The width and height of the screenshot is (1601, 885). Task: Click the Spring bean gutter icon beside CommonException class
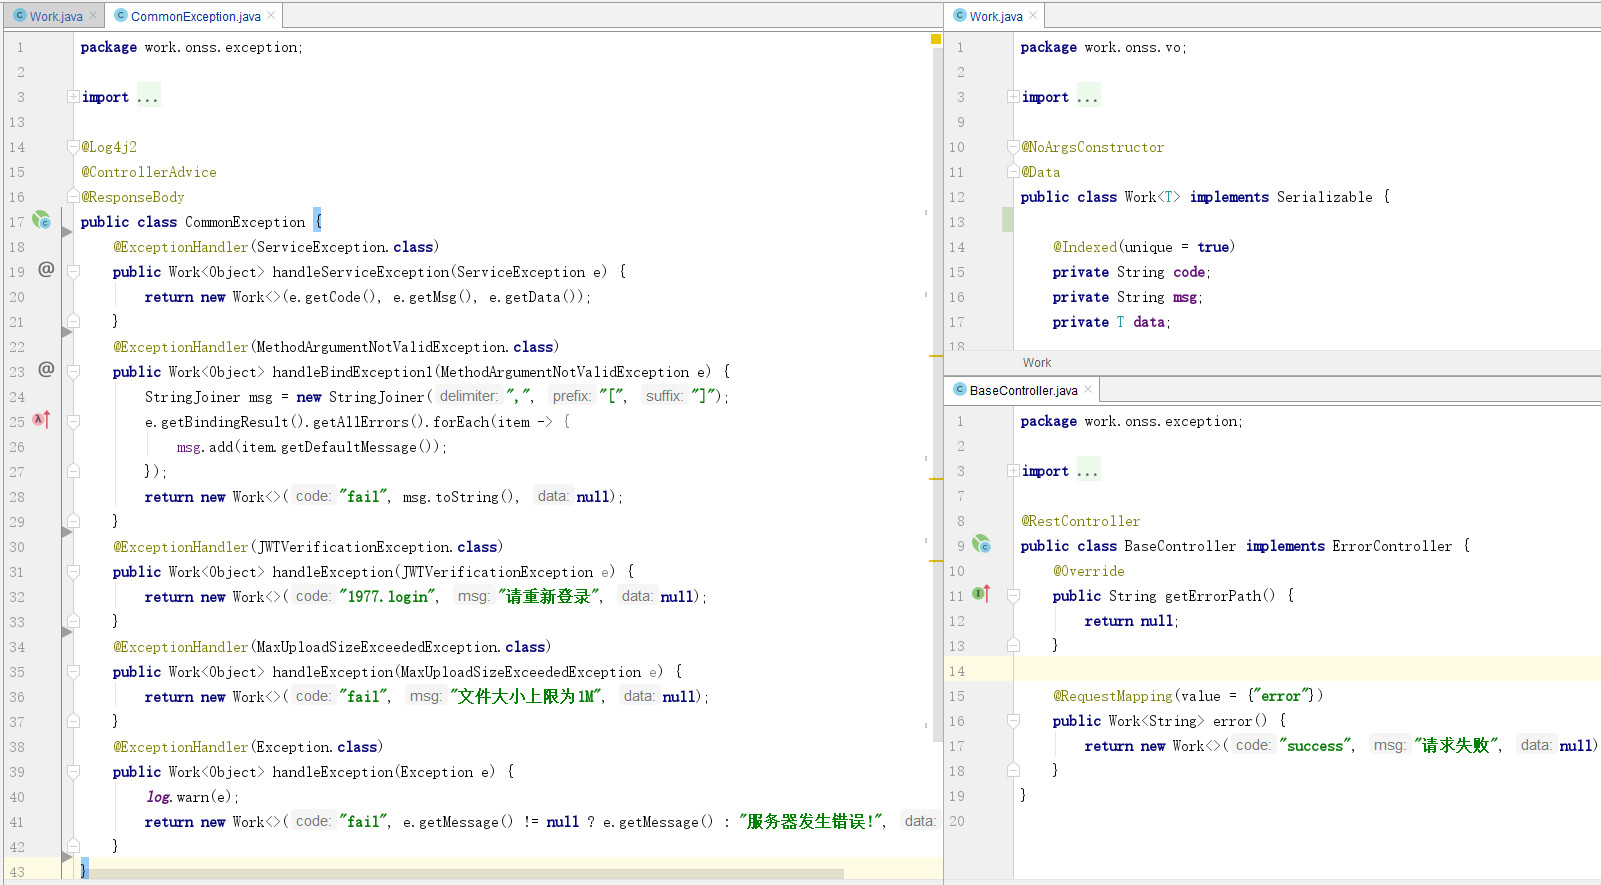pyautogui.click(x=41, y=220)
